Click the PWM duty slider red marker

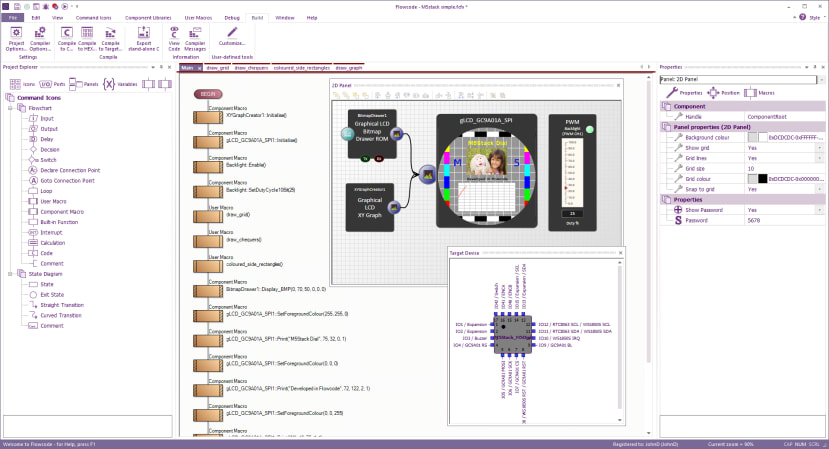(566, 188)
